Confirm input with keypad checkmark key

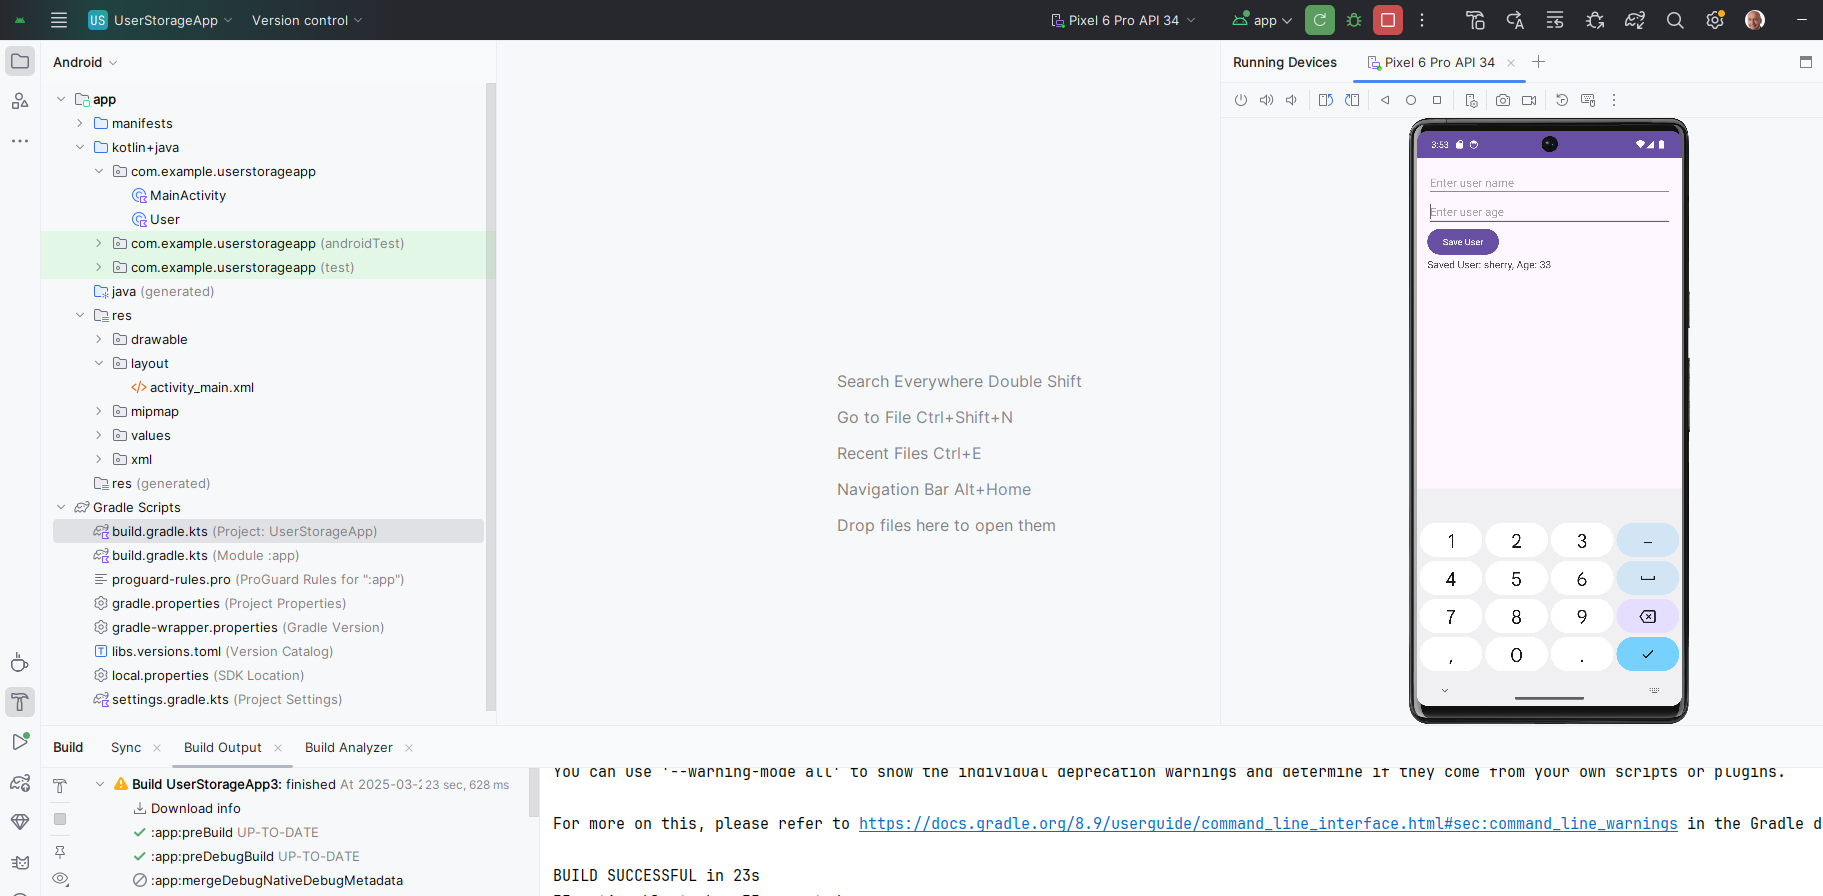1648,654
